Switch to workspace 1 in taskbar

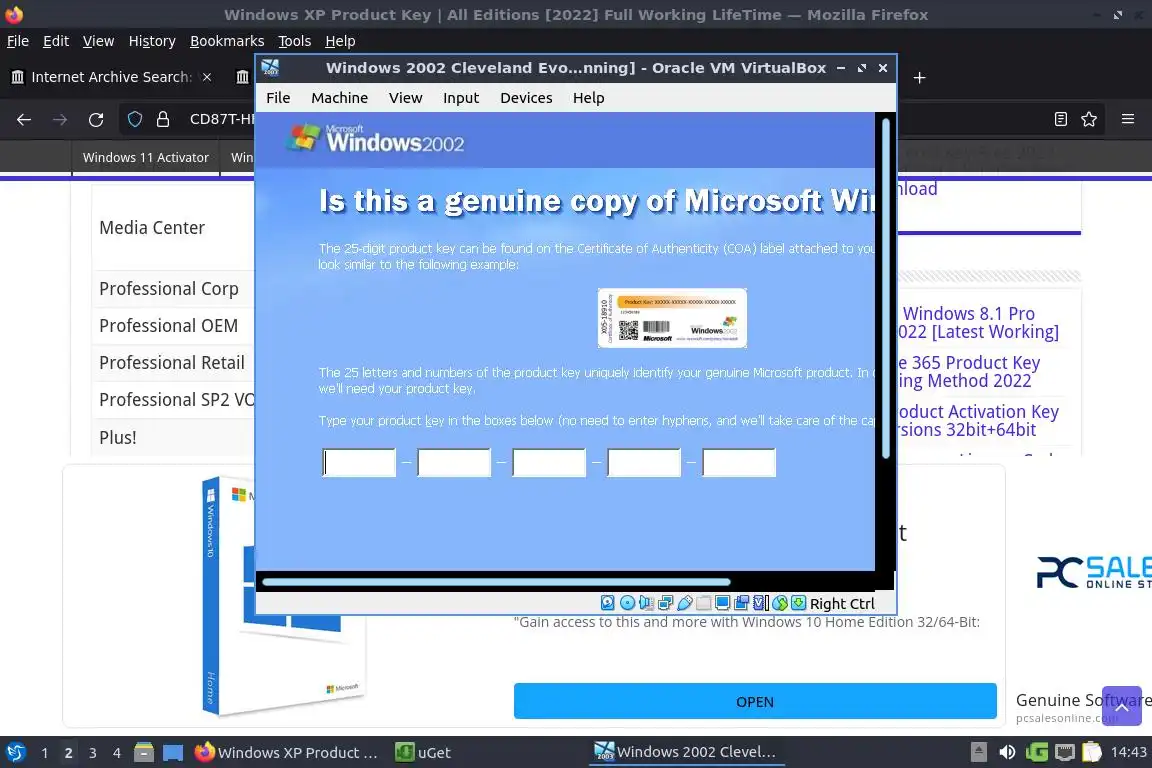[x=45, y=753]
